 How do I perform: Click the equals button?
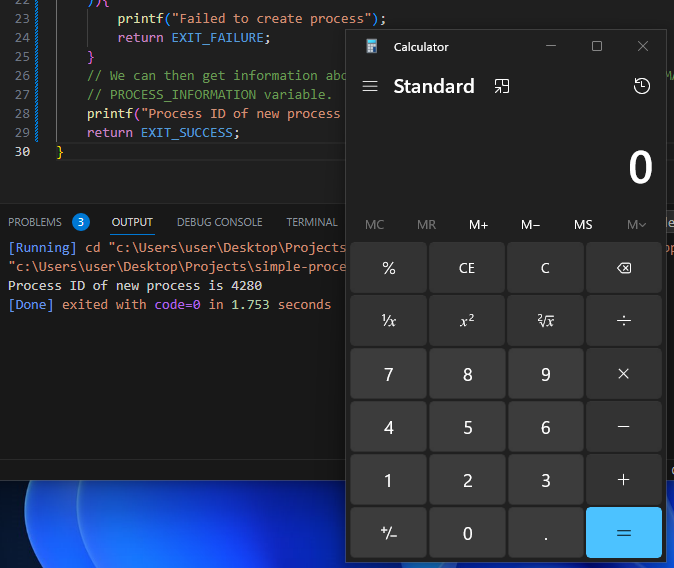(624, 533)
